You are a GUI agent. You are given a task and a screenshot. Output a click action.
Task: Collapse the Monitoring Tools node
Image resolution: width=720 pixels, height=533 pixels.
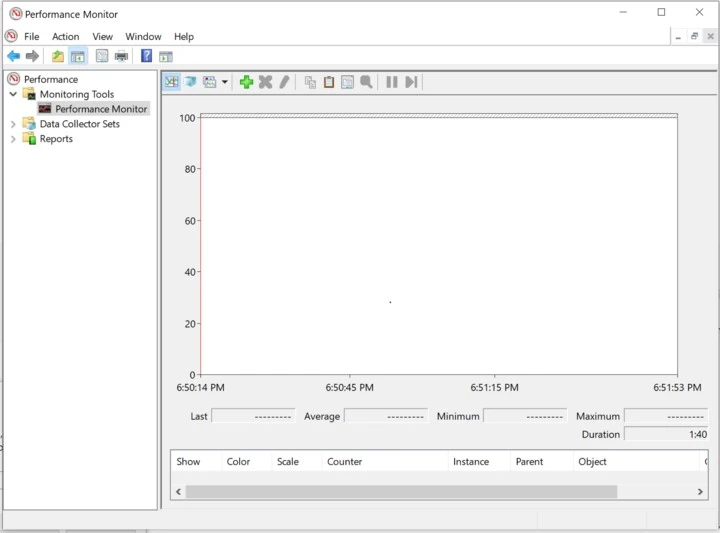coord(13,94)
